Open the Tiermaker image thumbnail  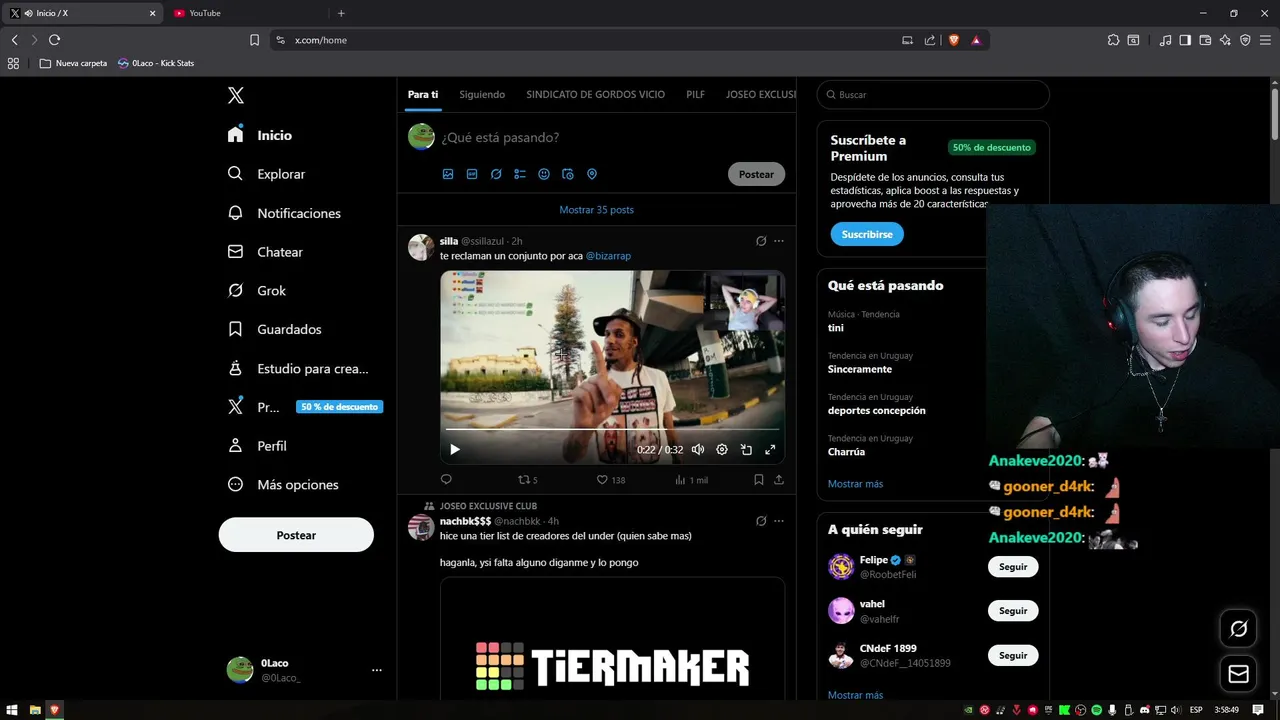click(612, 638)
